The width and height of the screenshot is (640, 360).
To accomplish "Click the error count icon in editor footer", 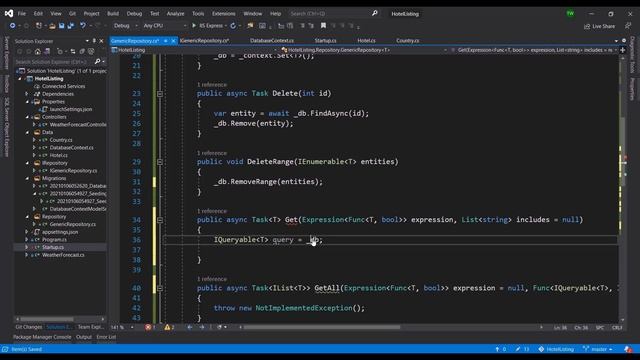I will click(148, 327).
